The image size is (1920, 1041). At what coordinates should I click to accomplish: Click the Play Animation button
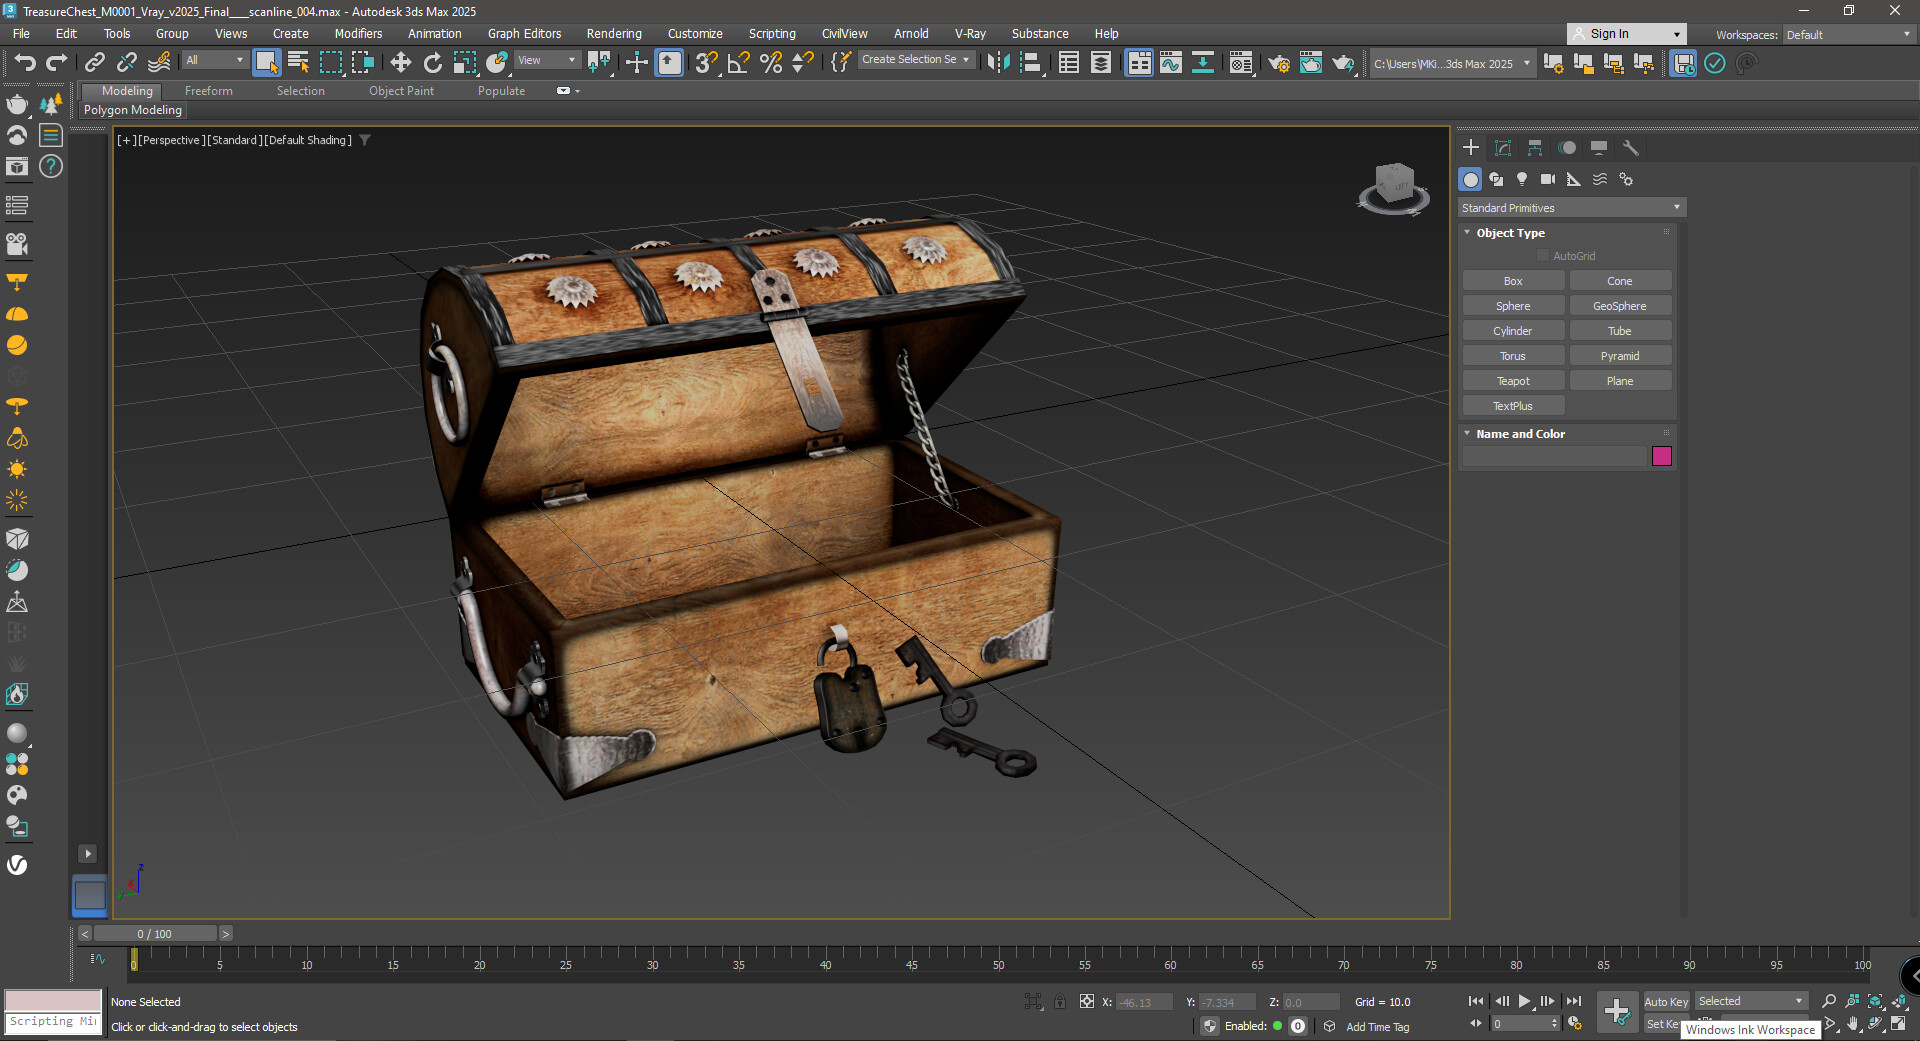tap(1524, 1001)
